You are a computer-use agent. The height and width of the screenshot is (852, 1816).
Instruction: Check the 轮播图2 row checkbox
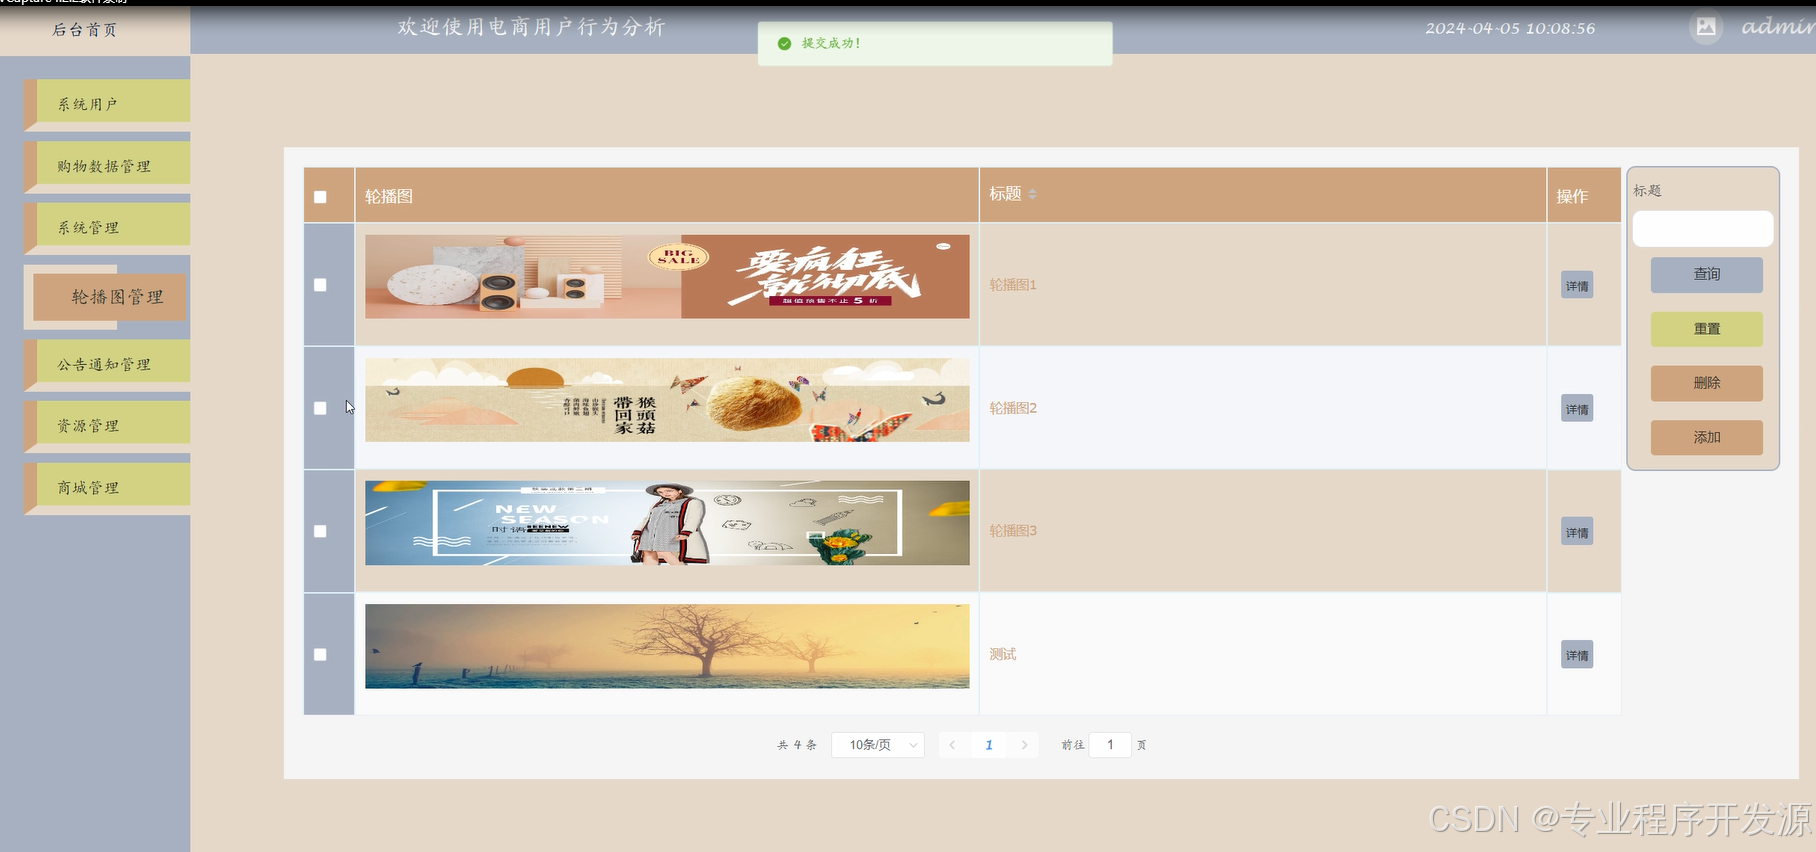click(320, 408)
